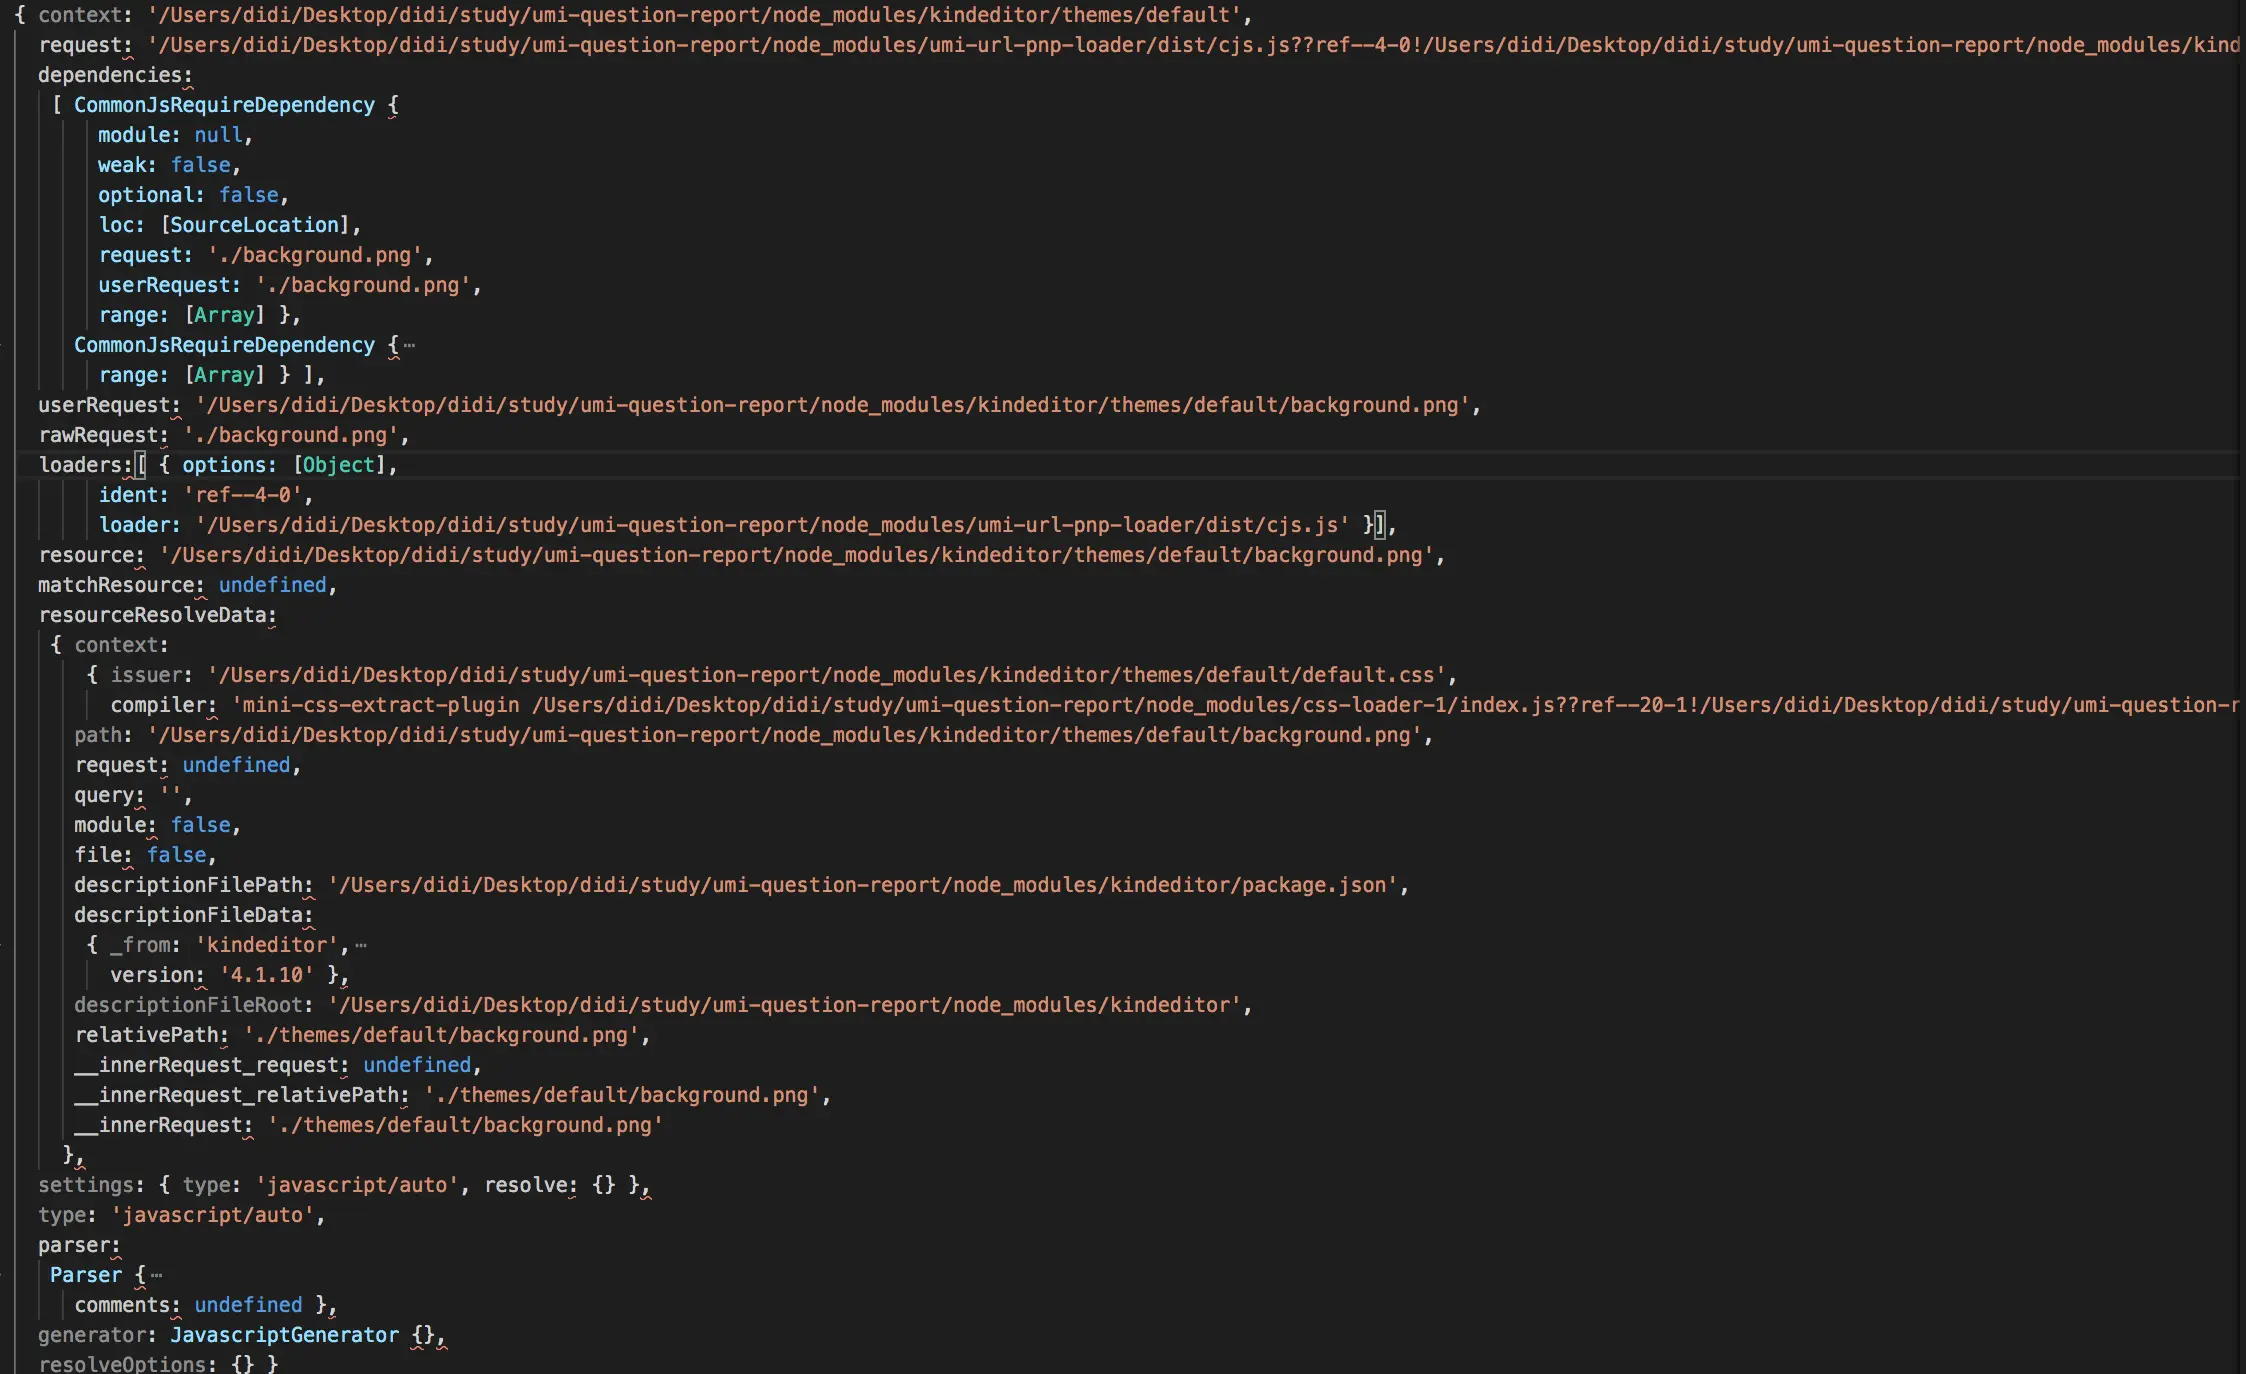2246x1374 pixels.
Task: Click the resolveOptions key on last line
Action: pos(125,1364)
